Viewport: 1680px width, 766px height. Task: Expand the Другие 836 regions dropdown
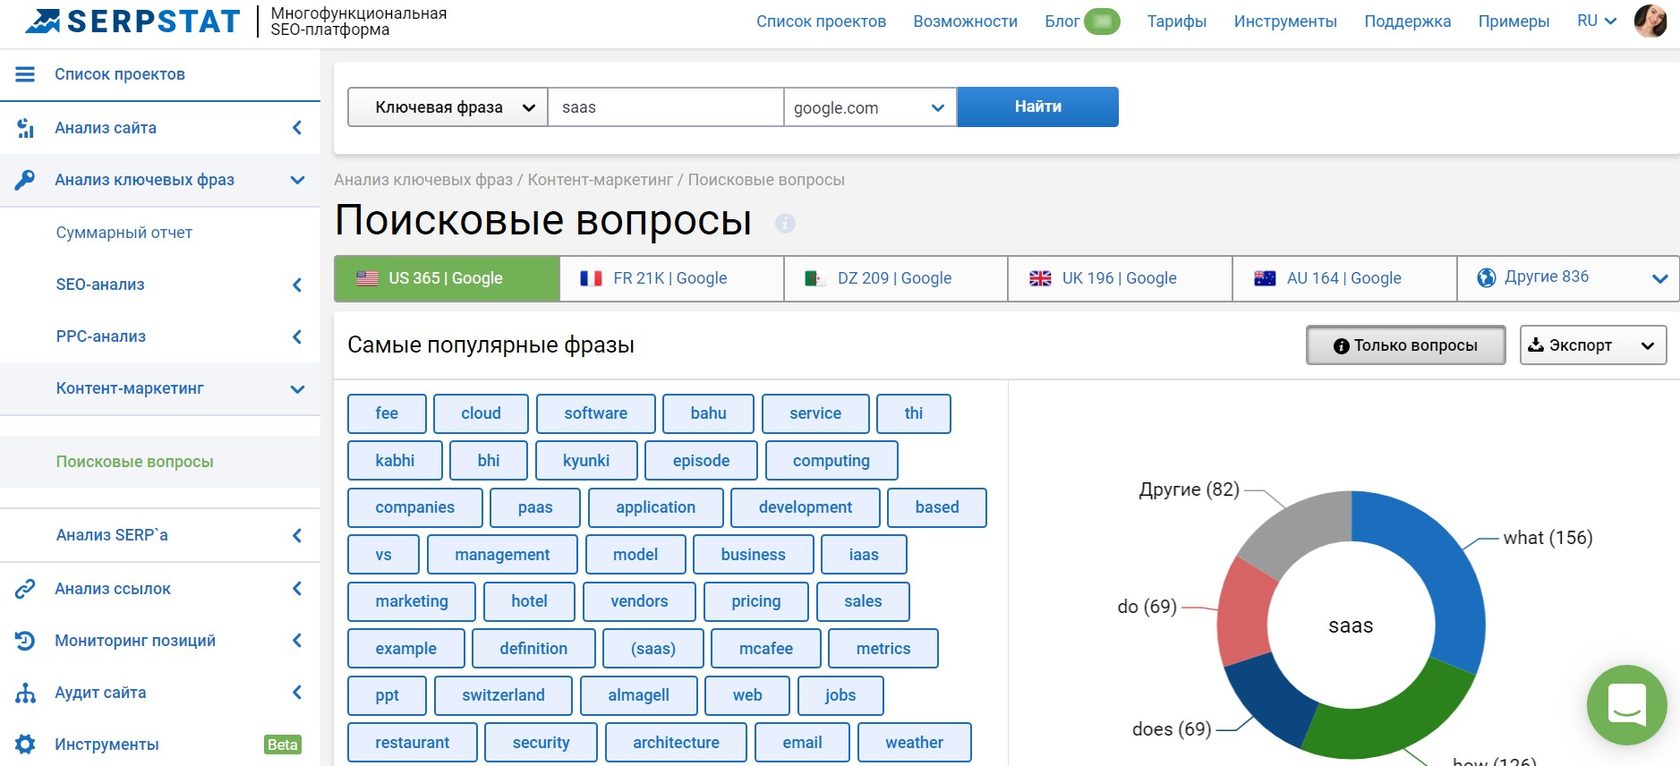pos(1659,278)
